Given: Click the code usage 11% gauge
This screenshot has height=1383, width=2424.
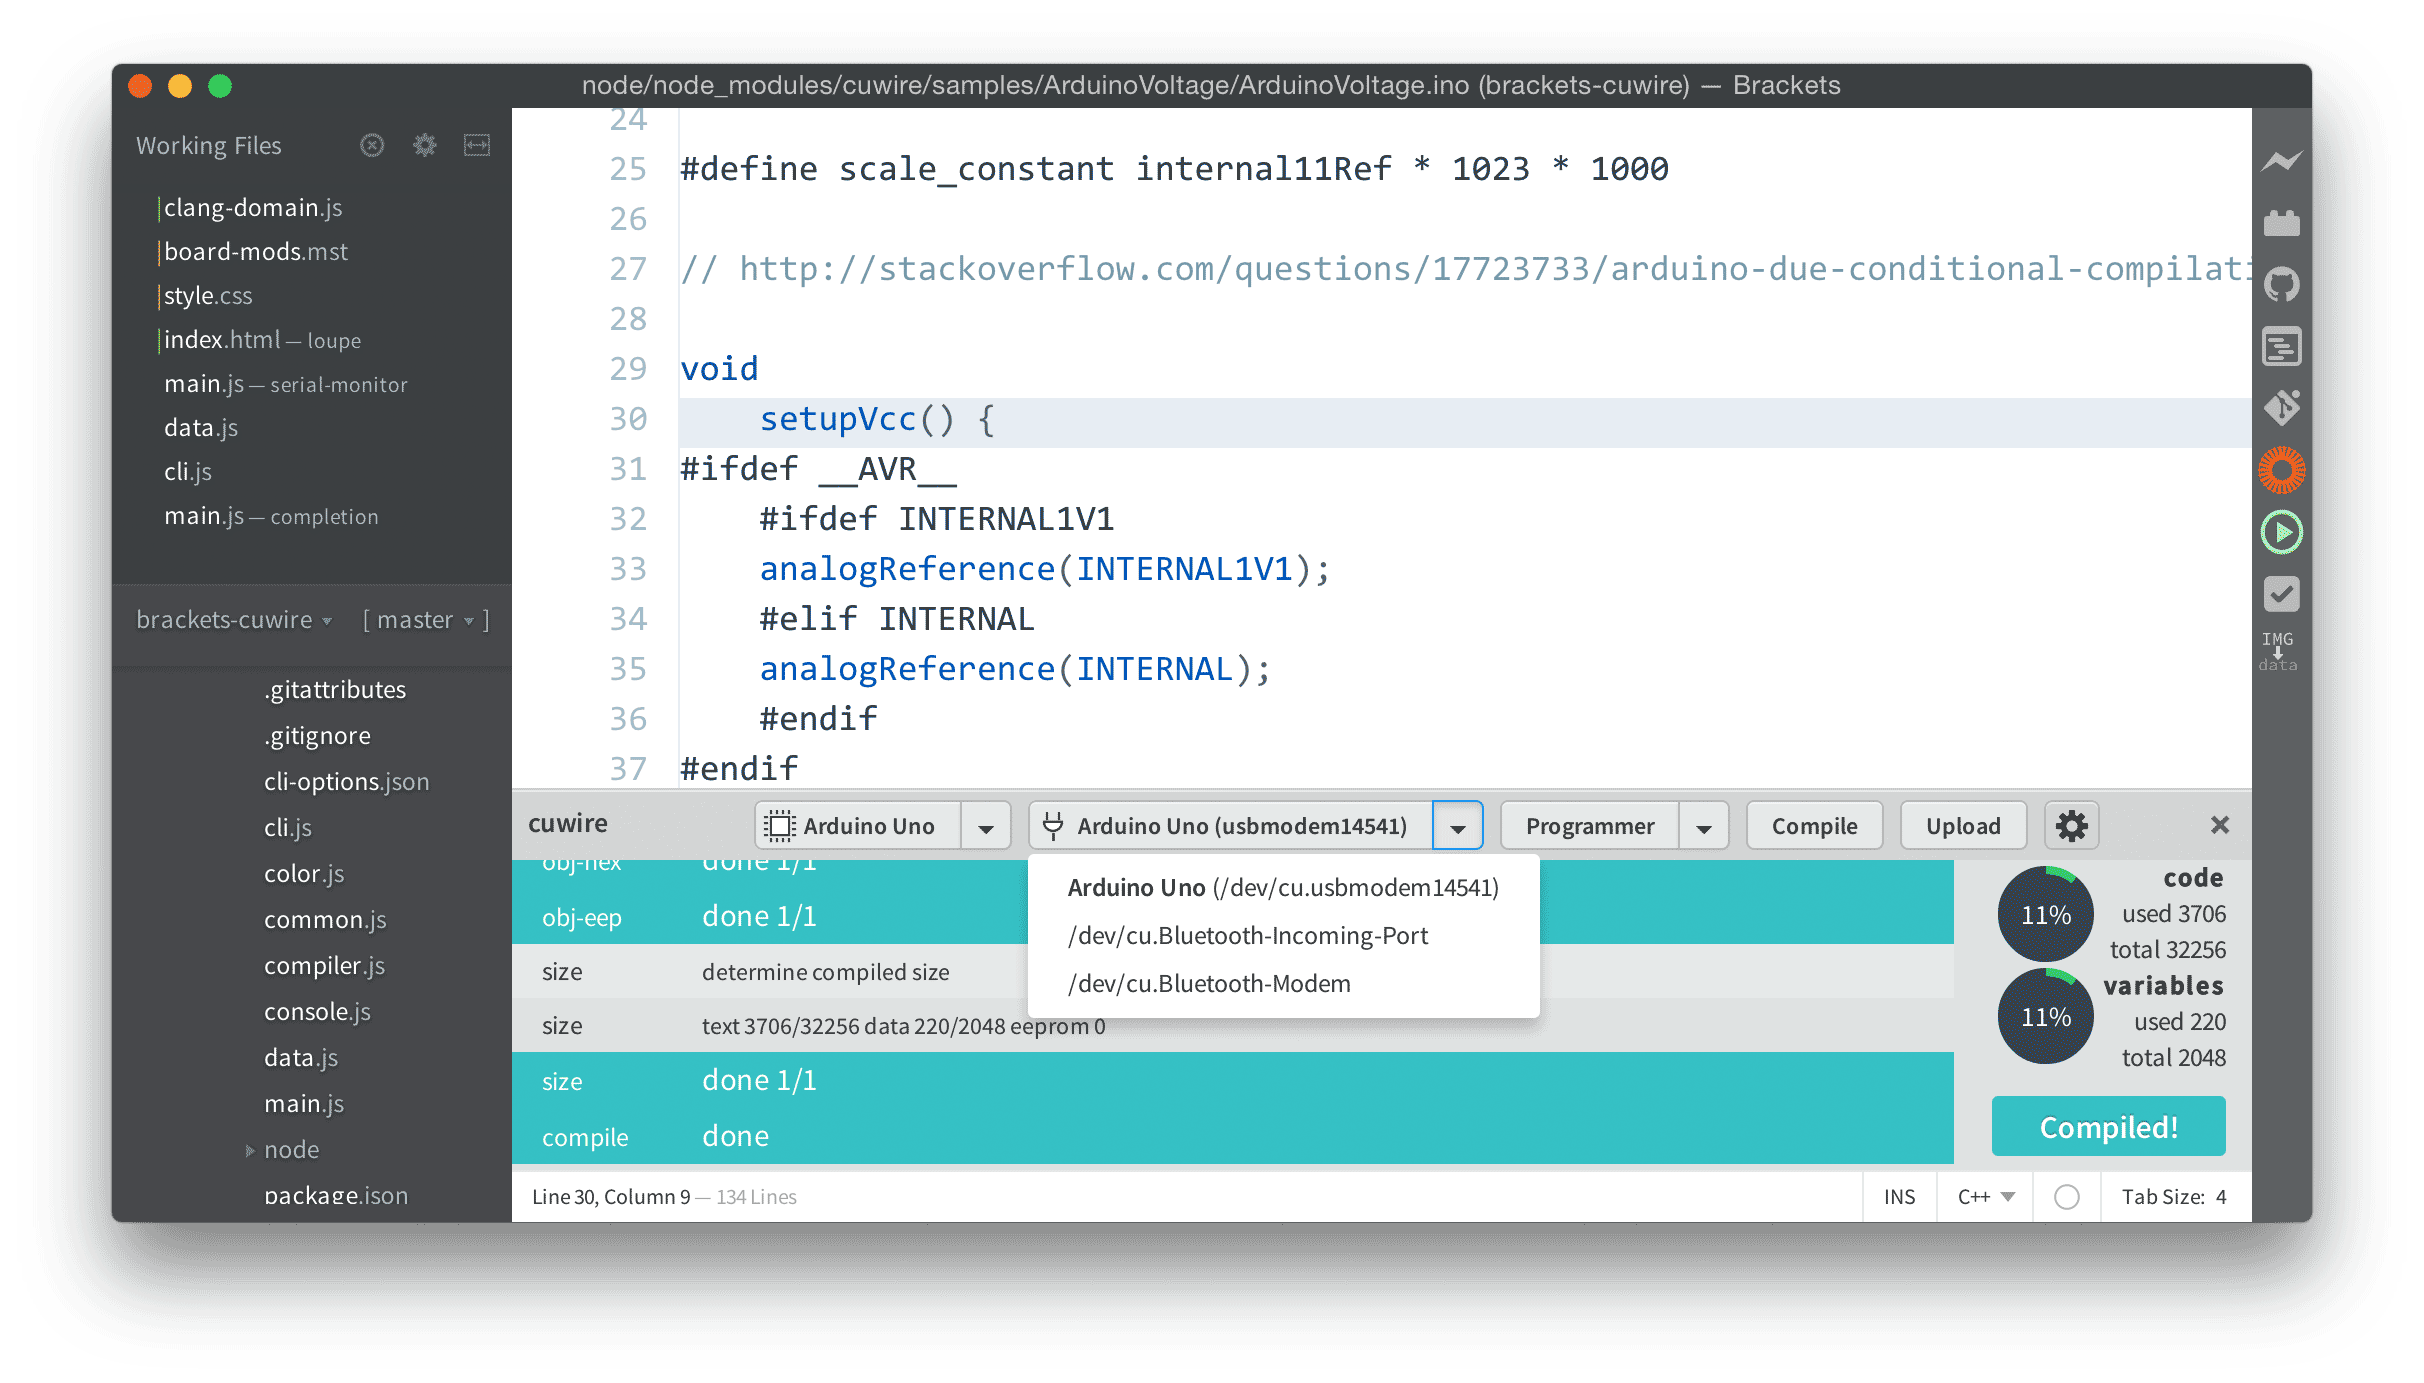Looking at the screenshot, I should [2045, 914].
